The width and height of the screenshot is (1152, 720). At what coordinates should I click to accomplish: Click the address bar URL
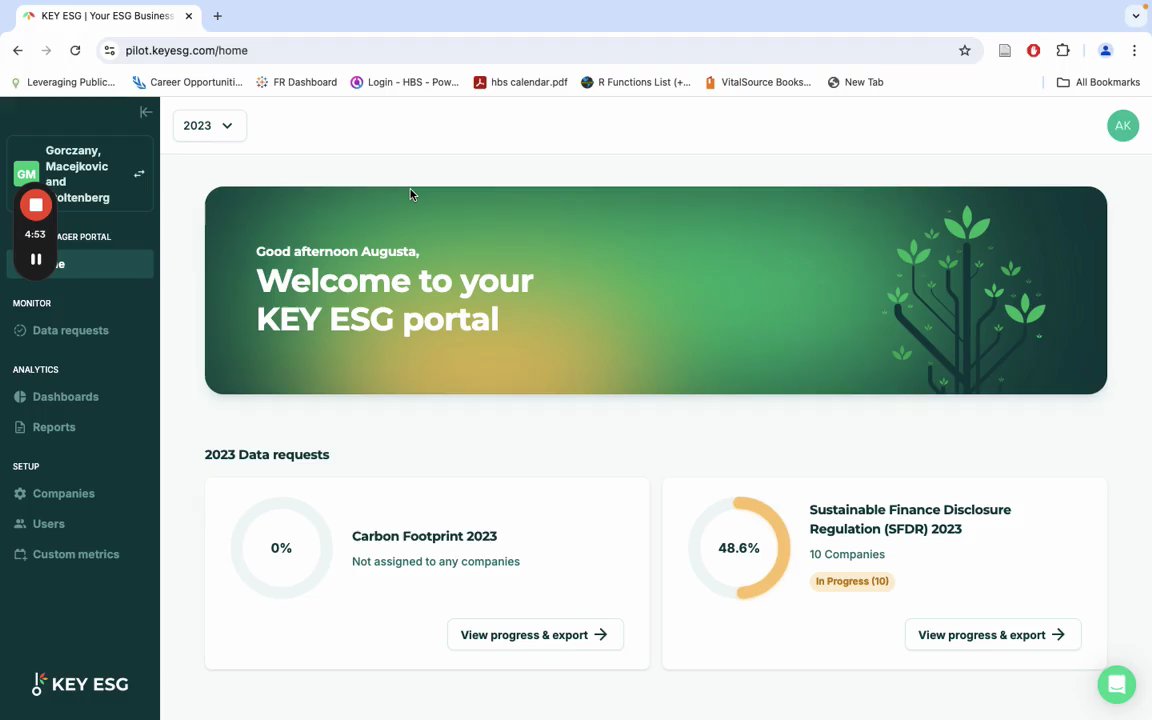(187, 51)
